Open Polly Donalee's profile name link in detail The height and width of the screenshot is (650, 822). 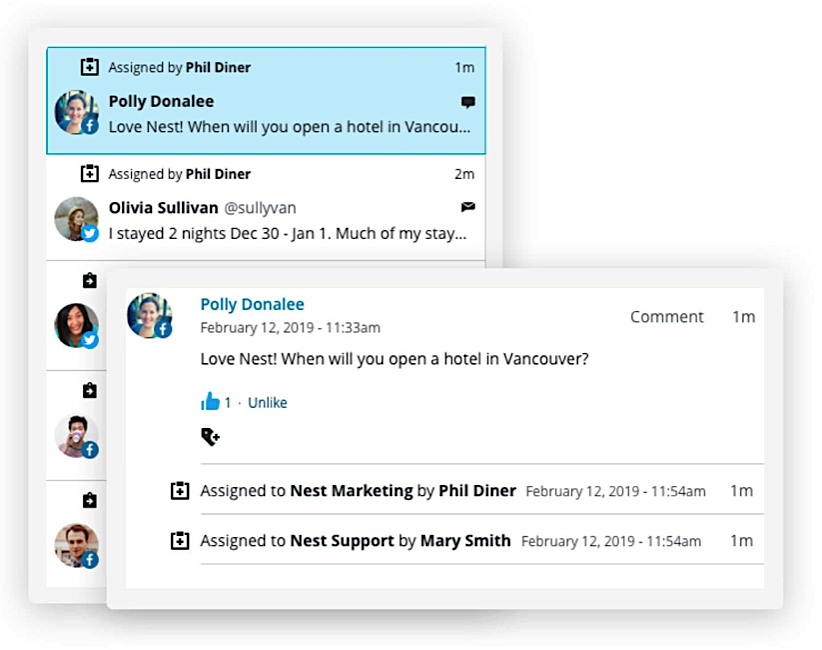coord(252,304)
